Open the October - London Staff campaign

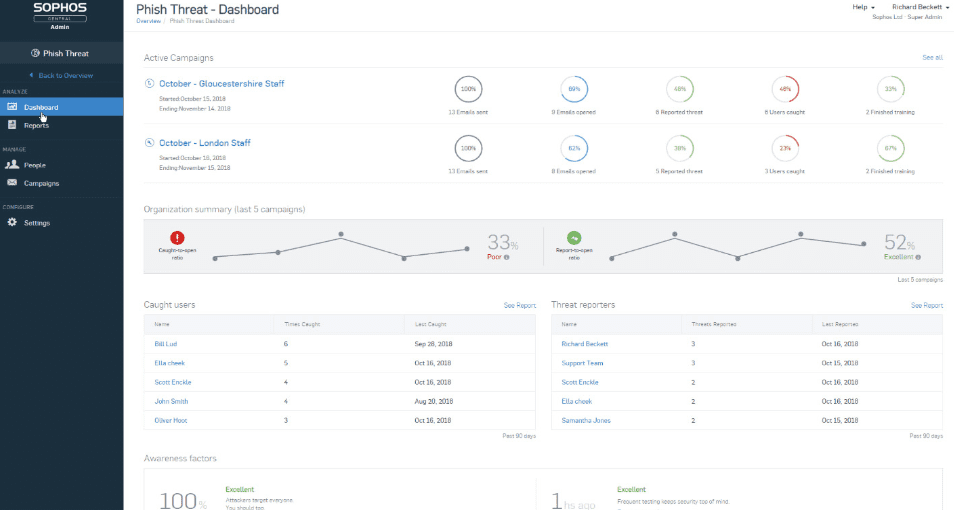[204, 143]
